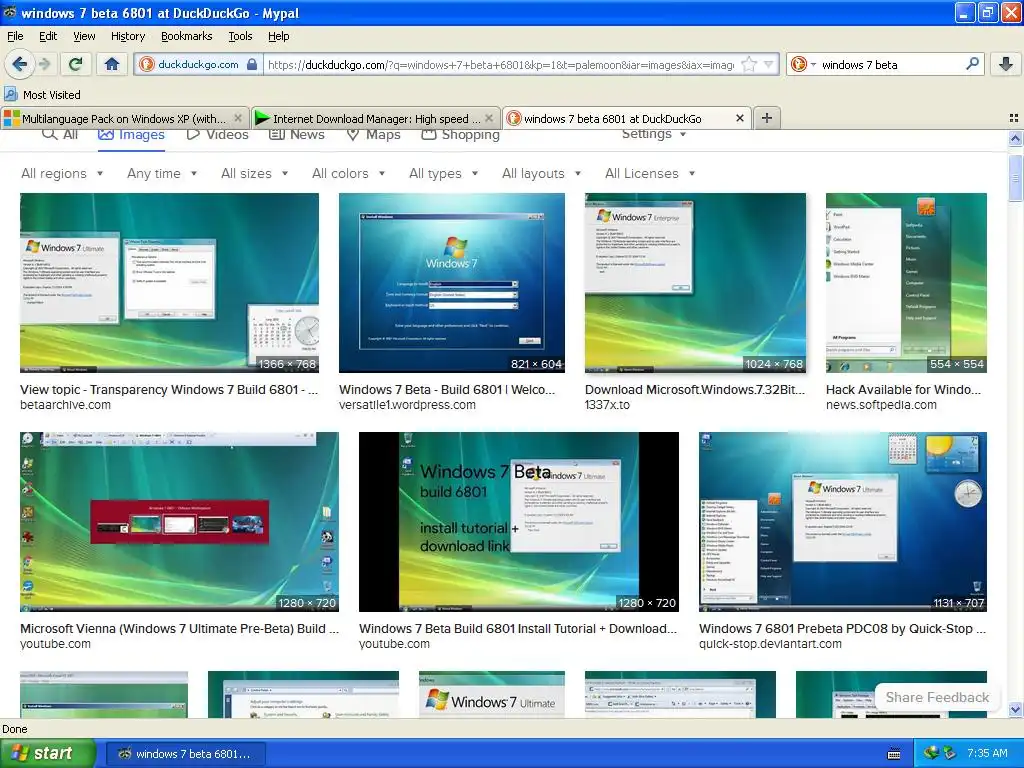Open the quick-stop.deviantart.com Prebeta PDC08 result
The height and width of the screenshot is (768, 1024).
[x=842, y=628]
